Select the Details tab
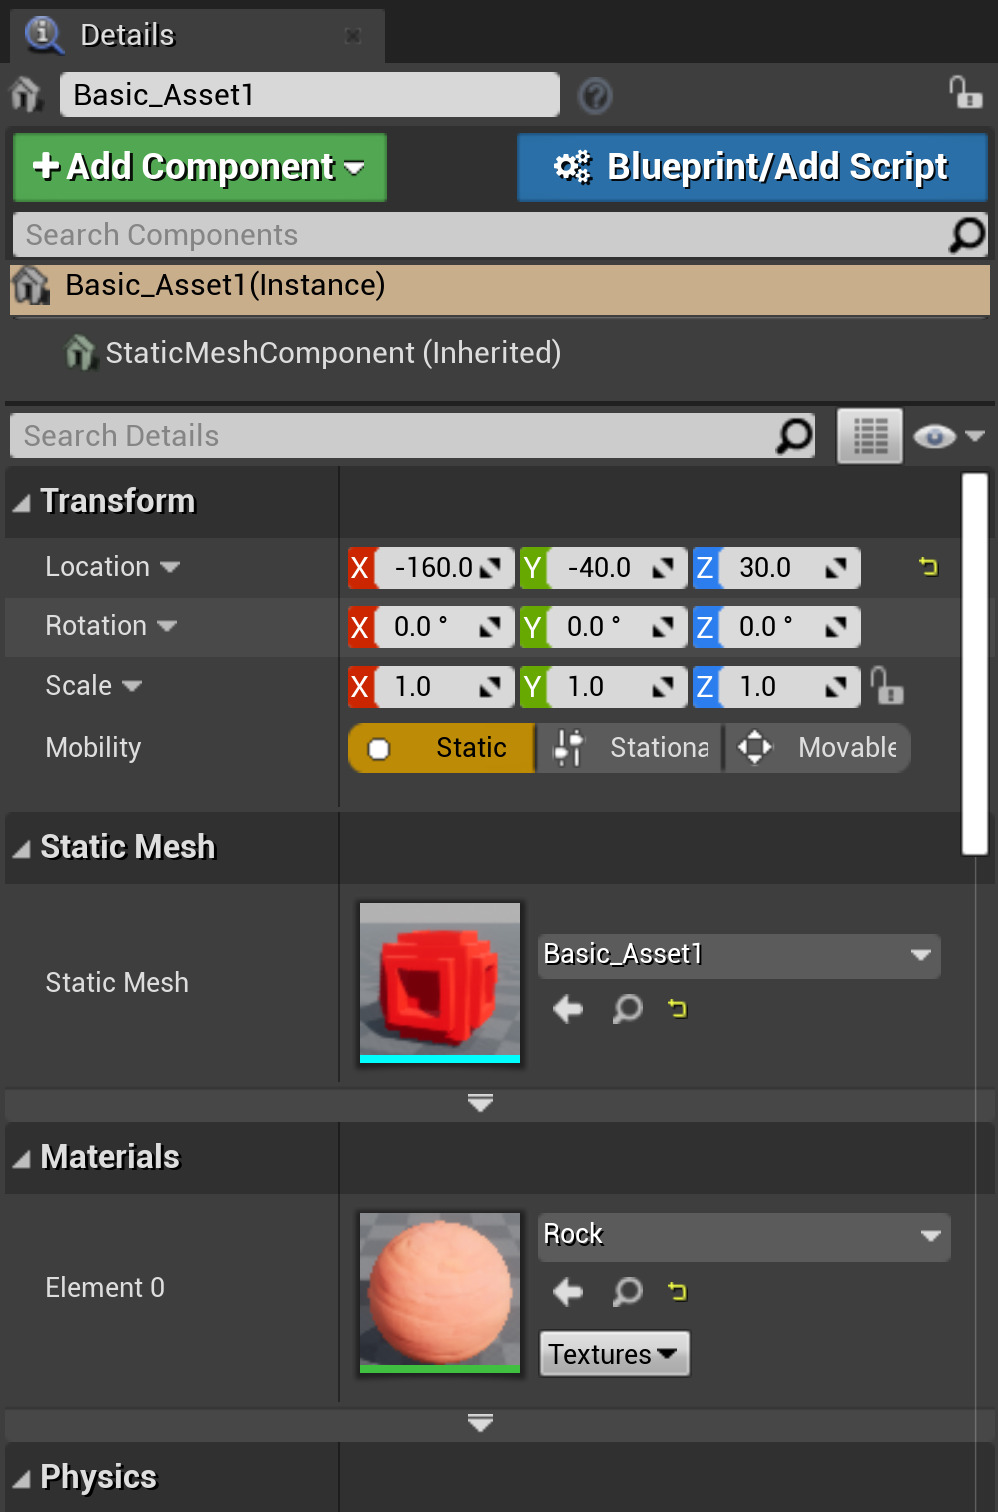Image resolution: width=998 pixels, height=1512 pixels. pos(126,35)
